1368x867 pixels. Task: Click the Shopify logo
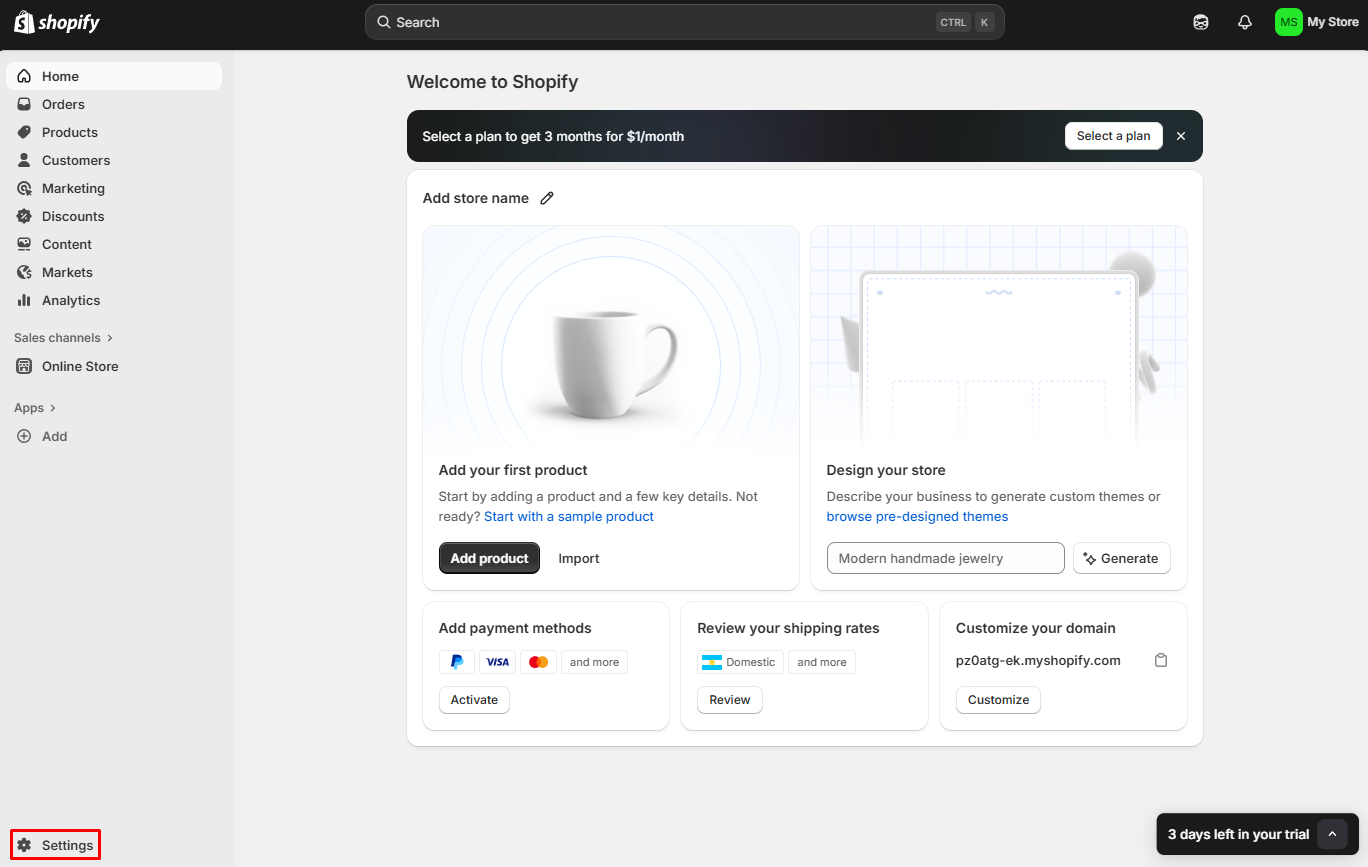pyautogui.click(x=57, y=22)
